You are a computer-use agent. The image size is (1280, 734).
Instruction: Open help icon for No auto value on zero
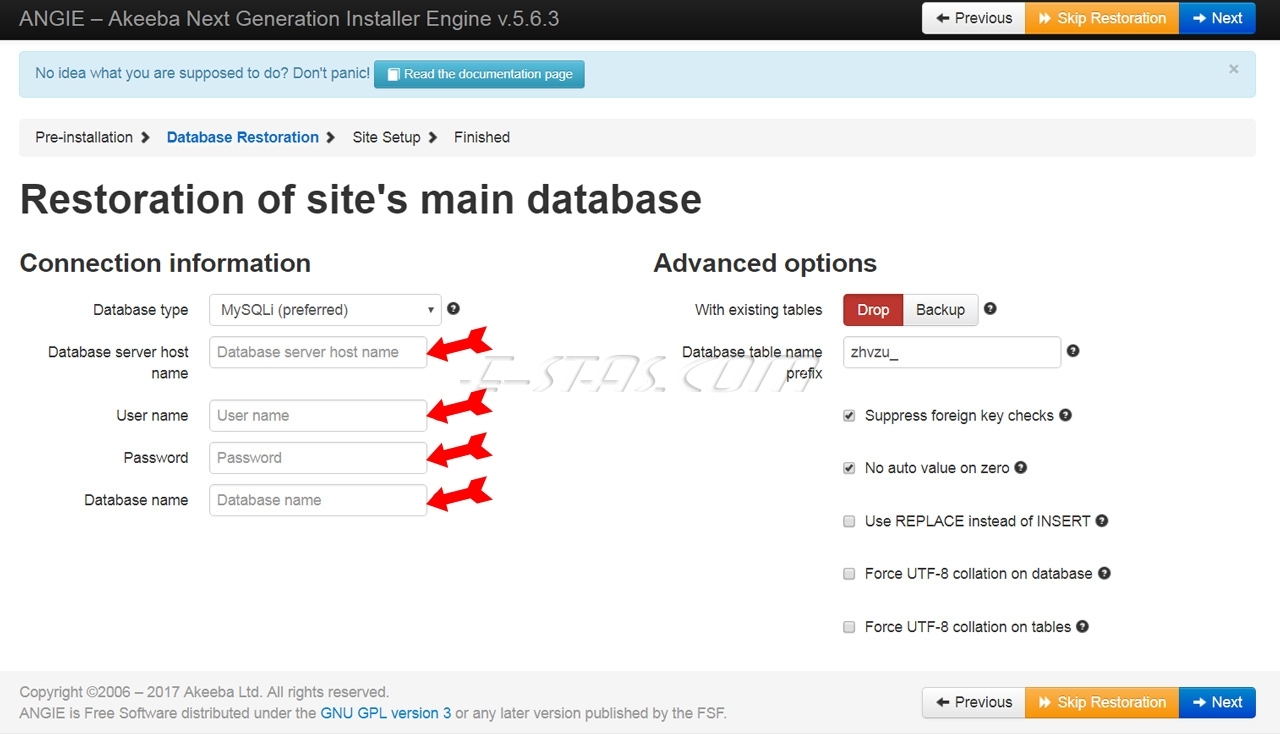1021,467
